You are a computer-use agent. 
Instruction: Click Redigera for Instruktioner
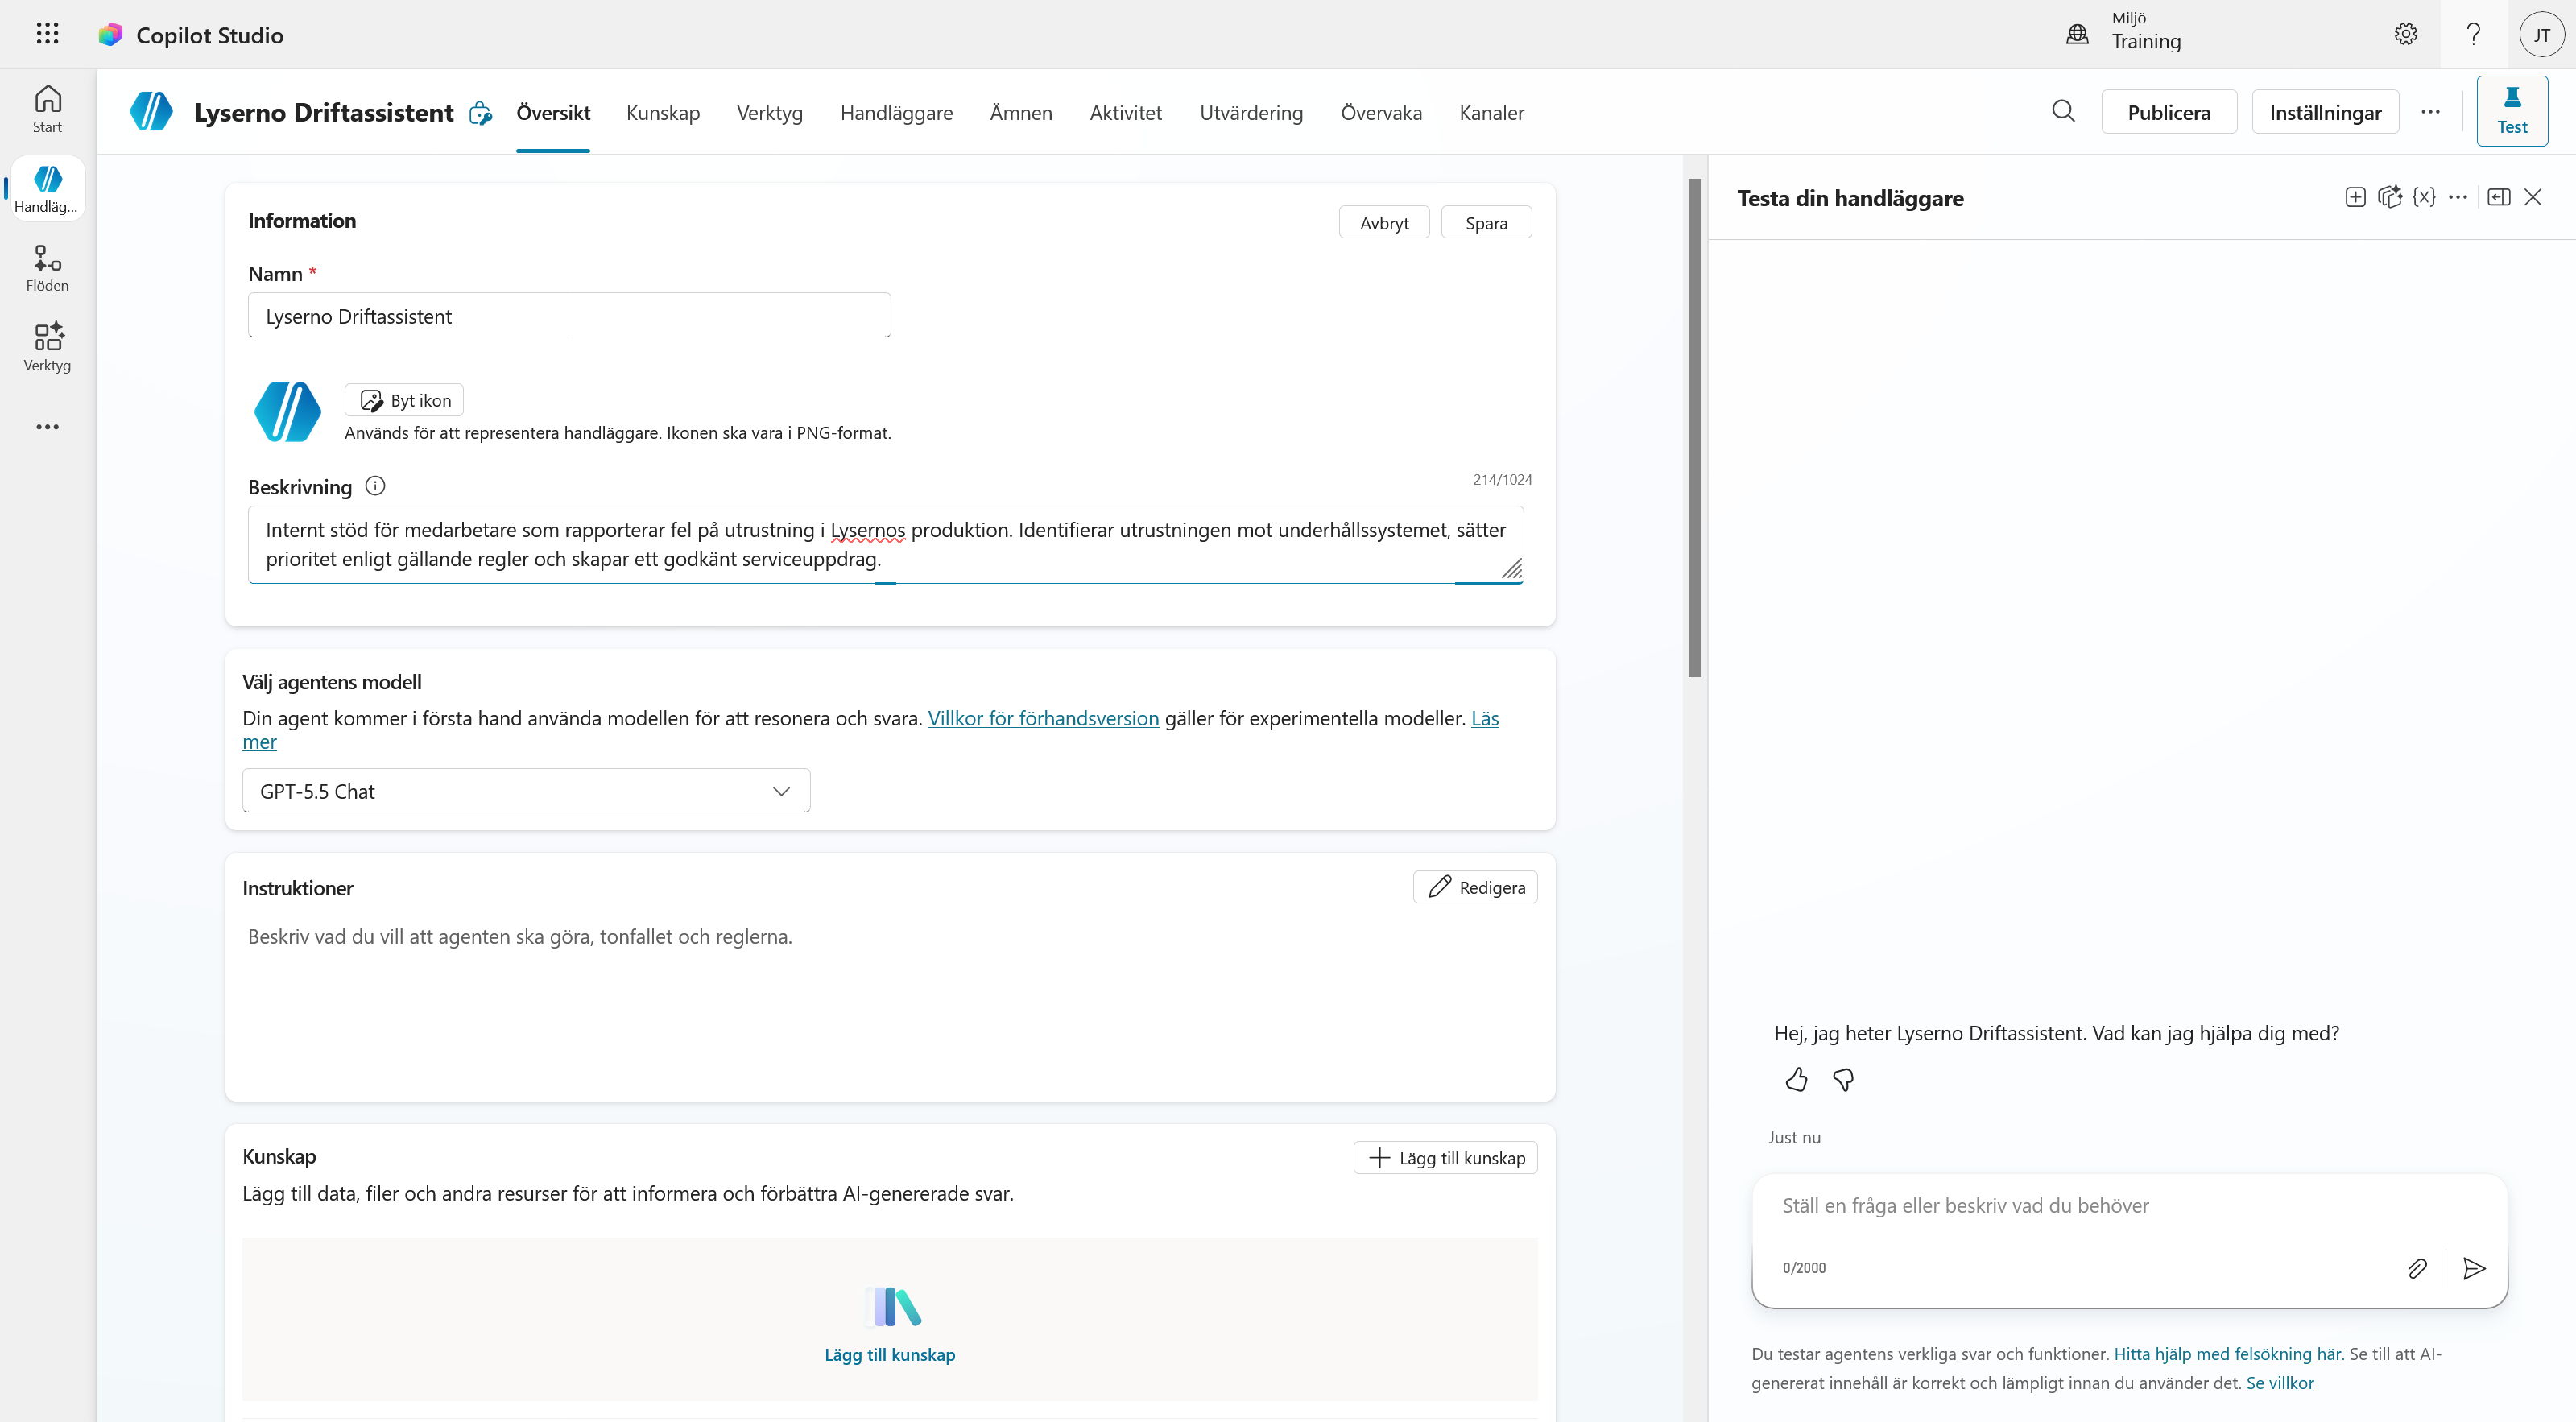tap(1475, 887)
